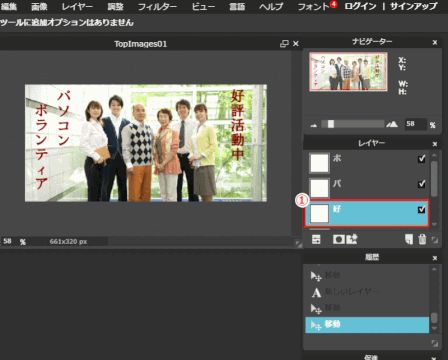The height and width of the screenshot is (360, 448).
Task: Click the history list scroll down arrow
Action: 434,329
